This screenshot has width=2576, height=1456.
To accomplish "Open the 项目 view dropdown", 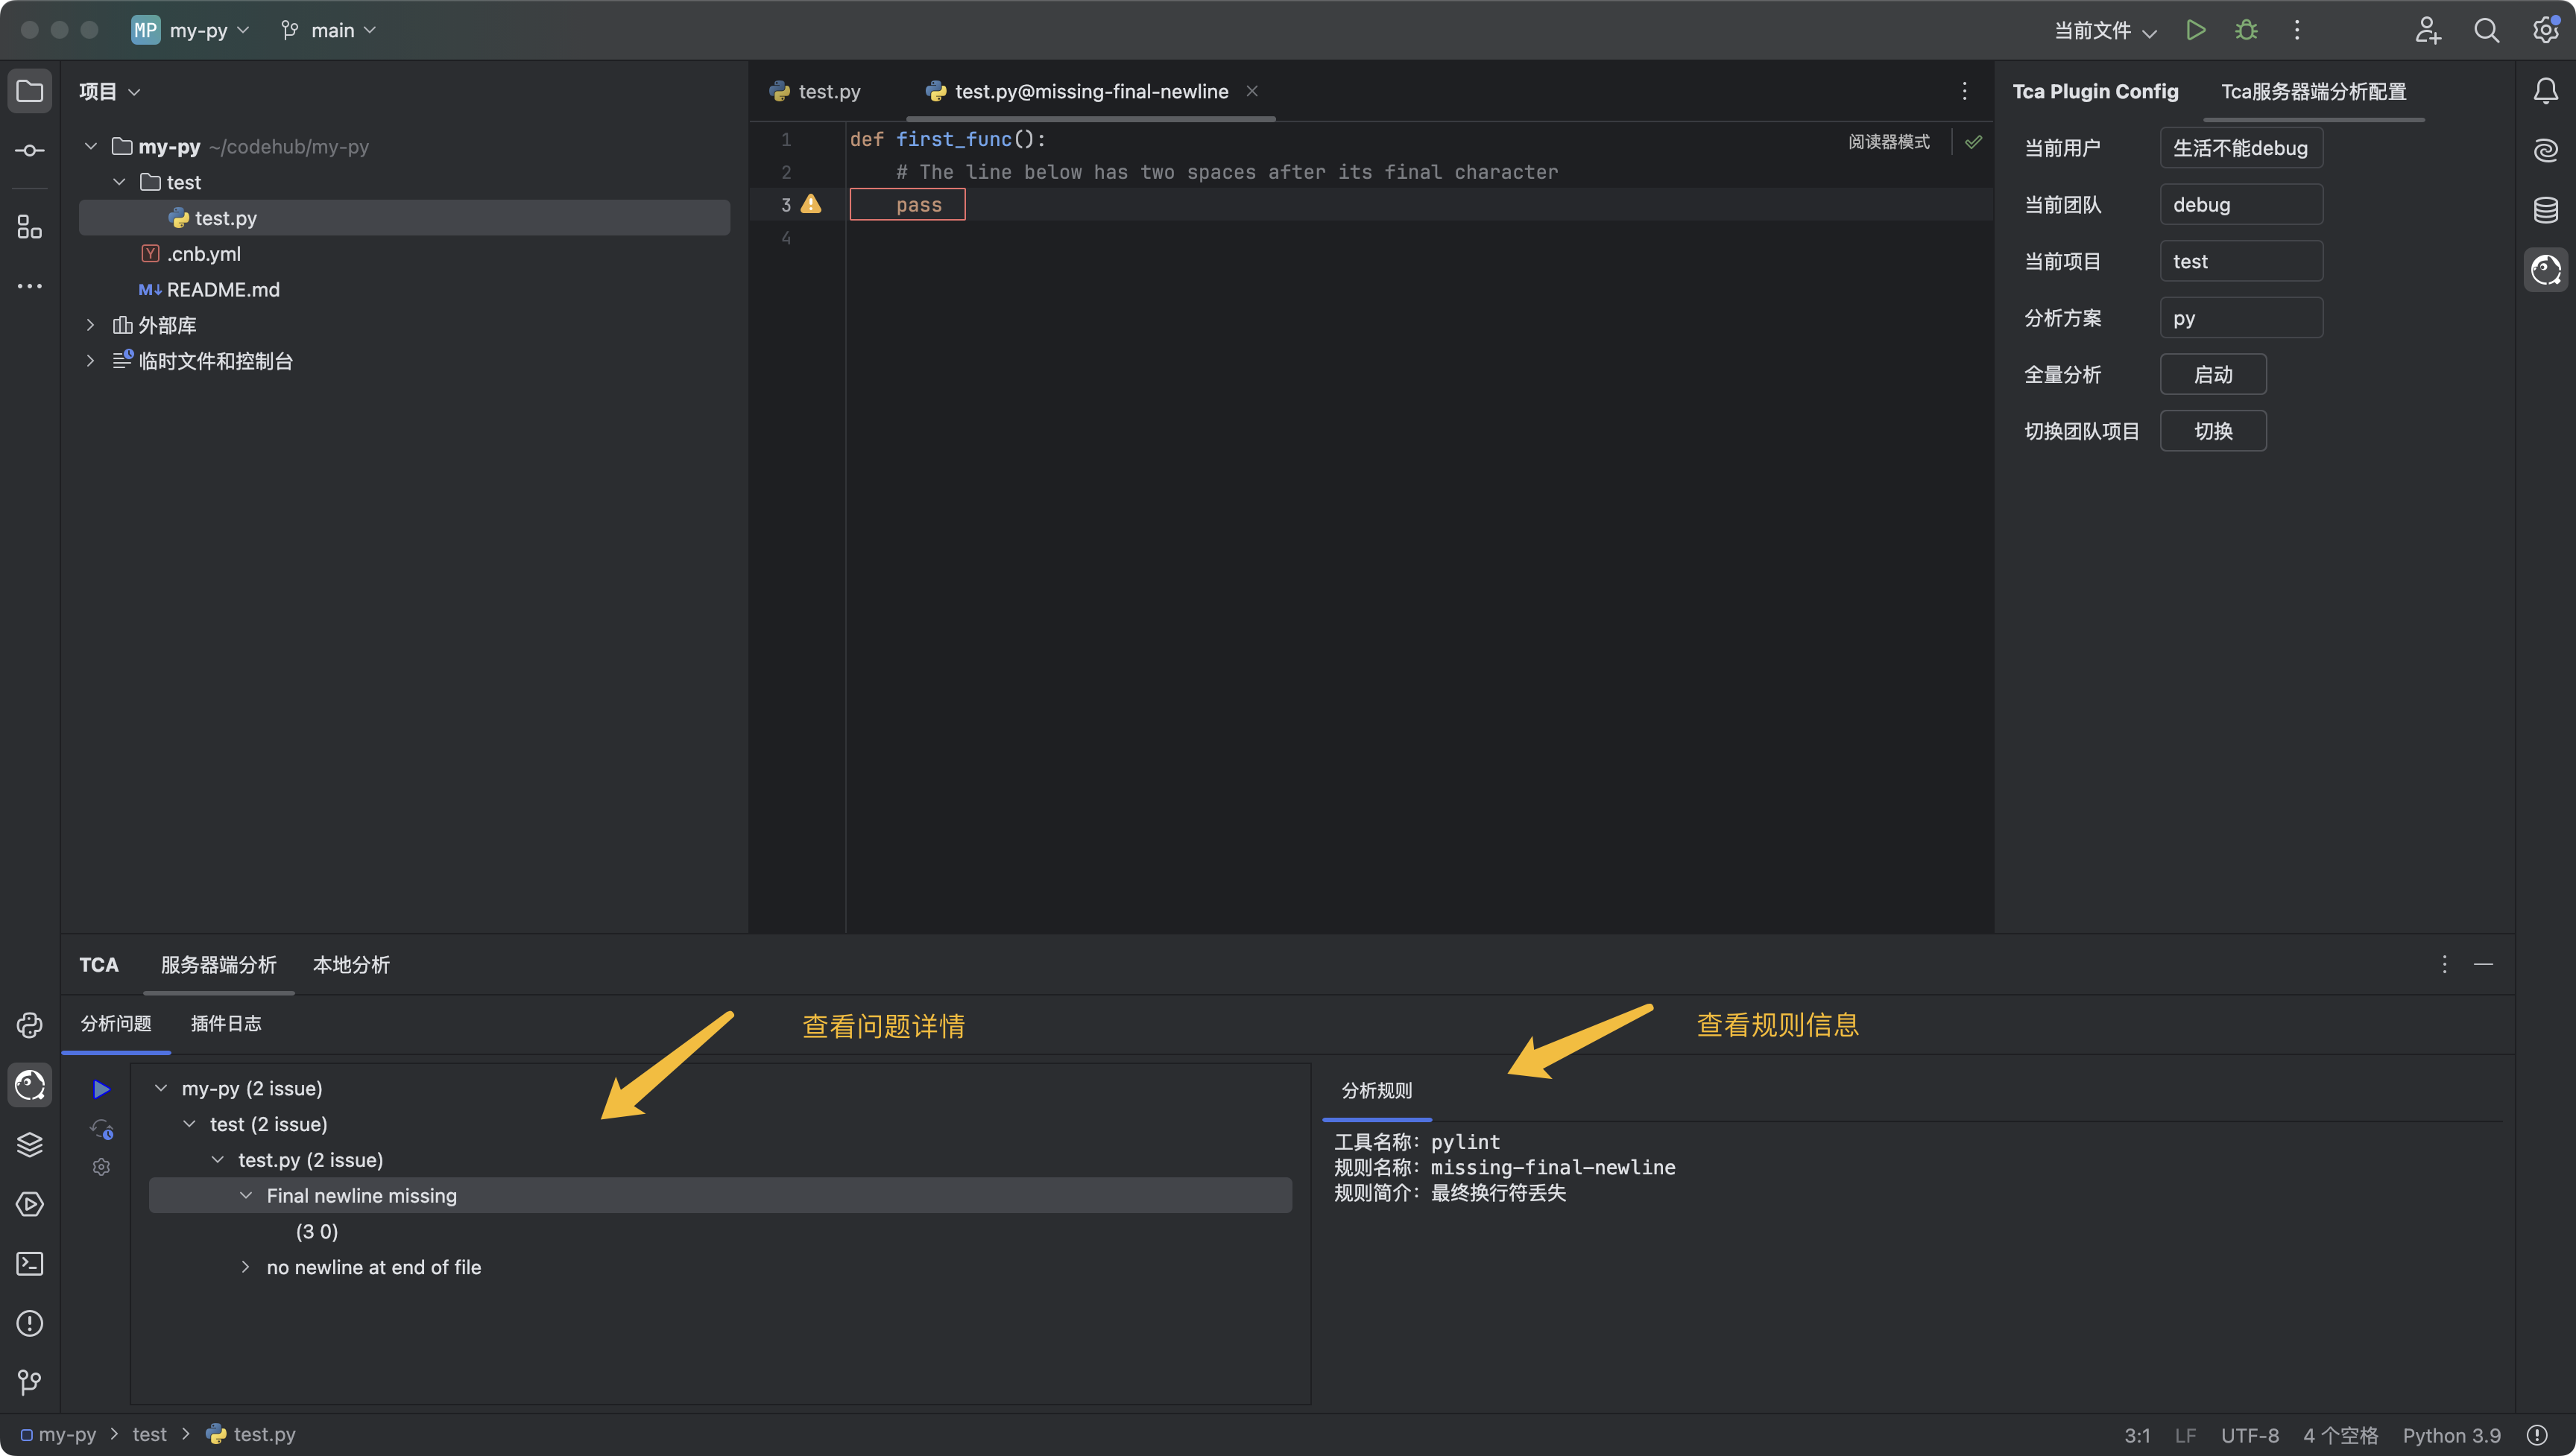I will click(x=110, y=91).
